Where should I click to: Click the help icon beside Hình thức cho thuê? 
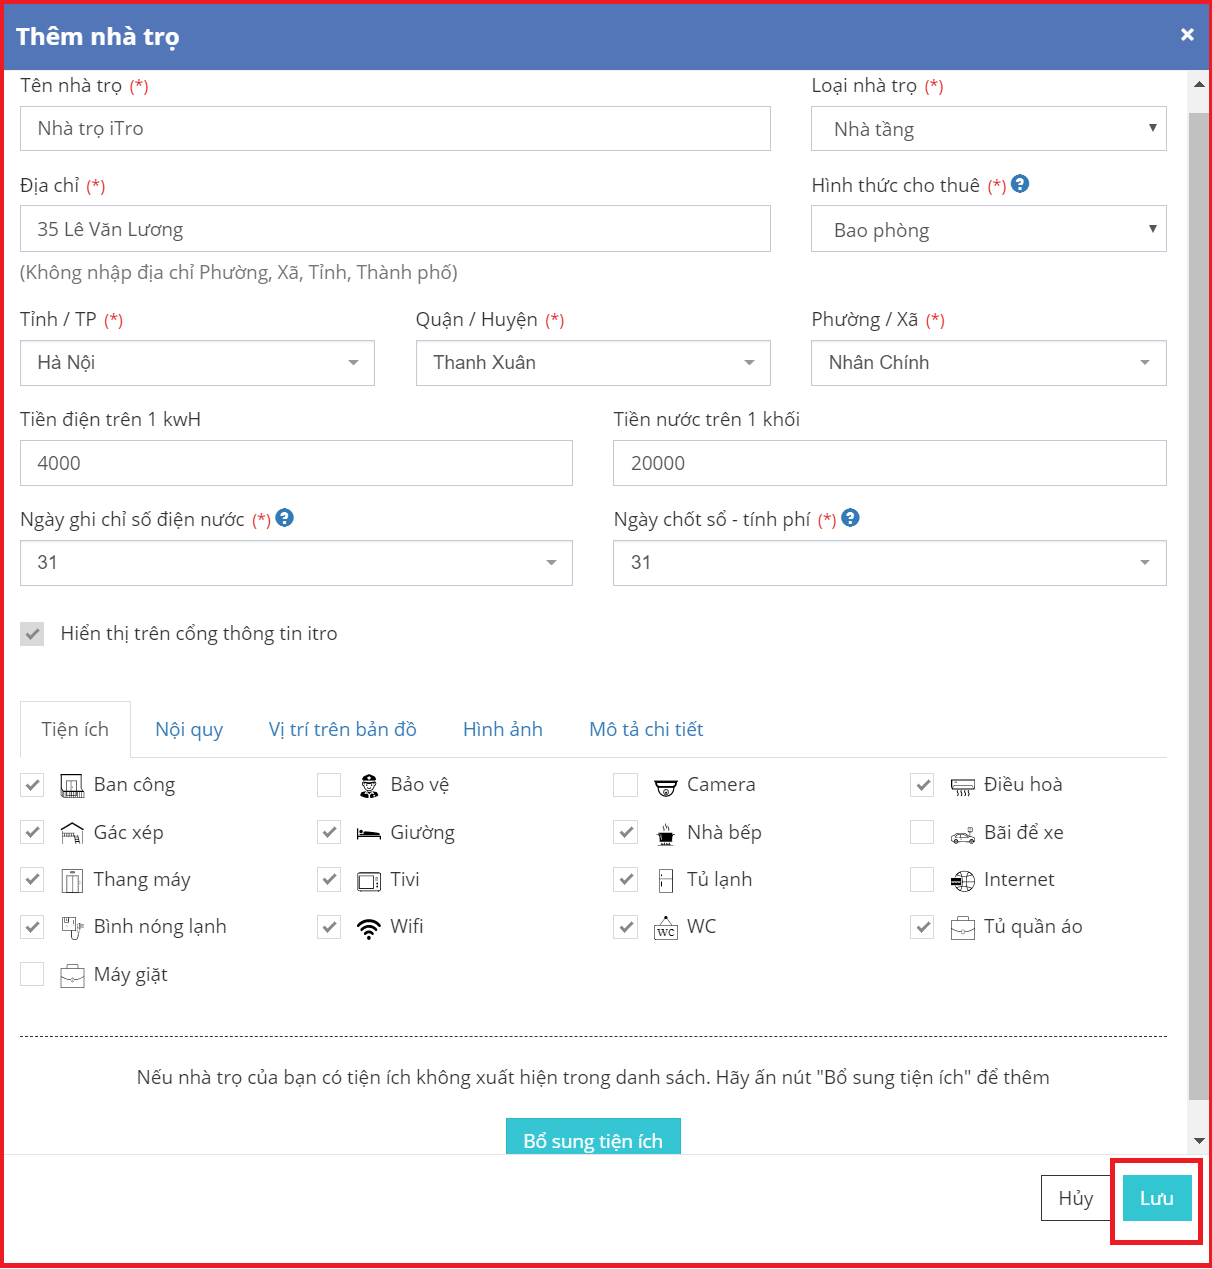[1020, 184]
